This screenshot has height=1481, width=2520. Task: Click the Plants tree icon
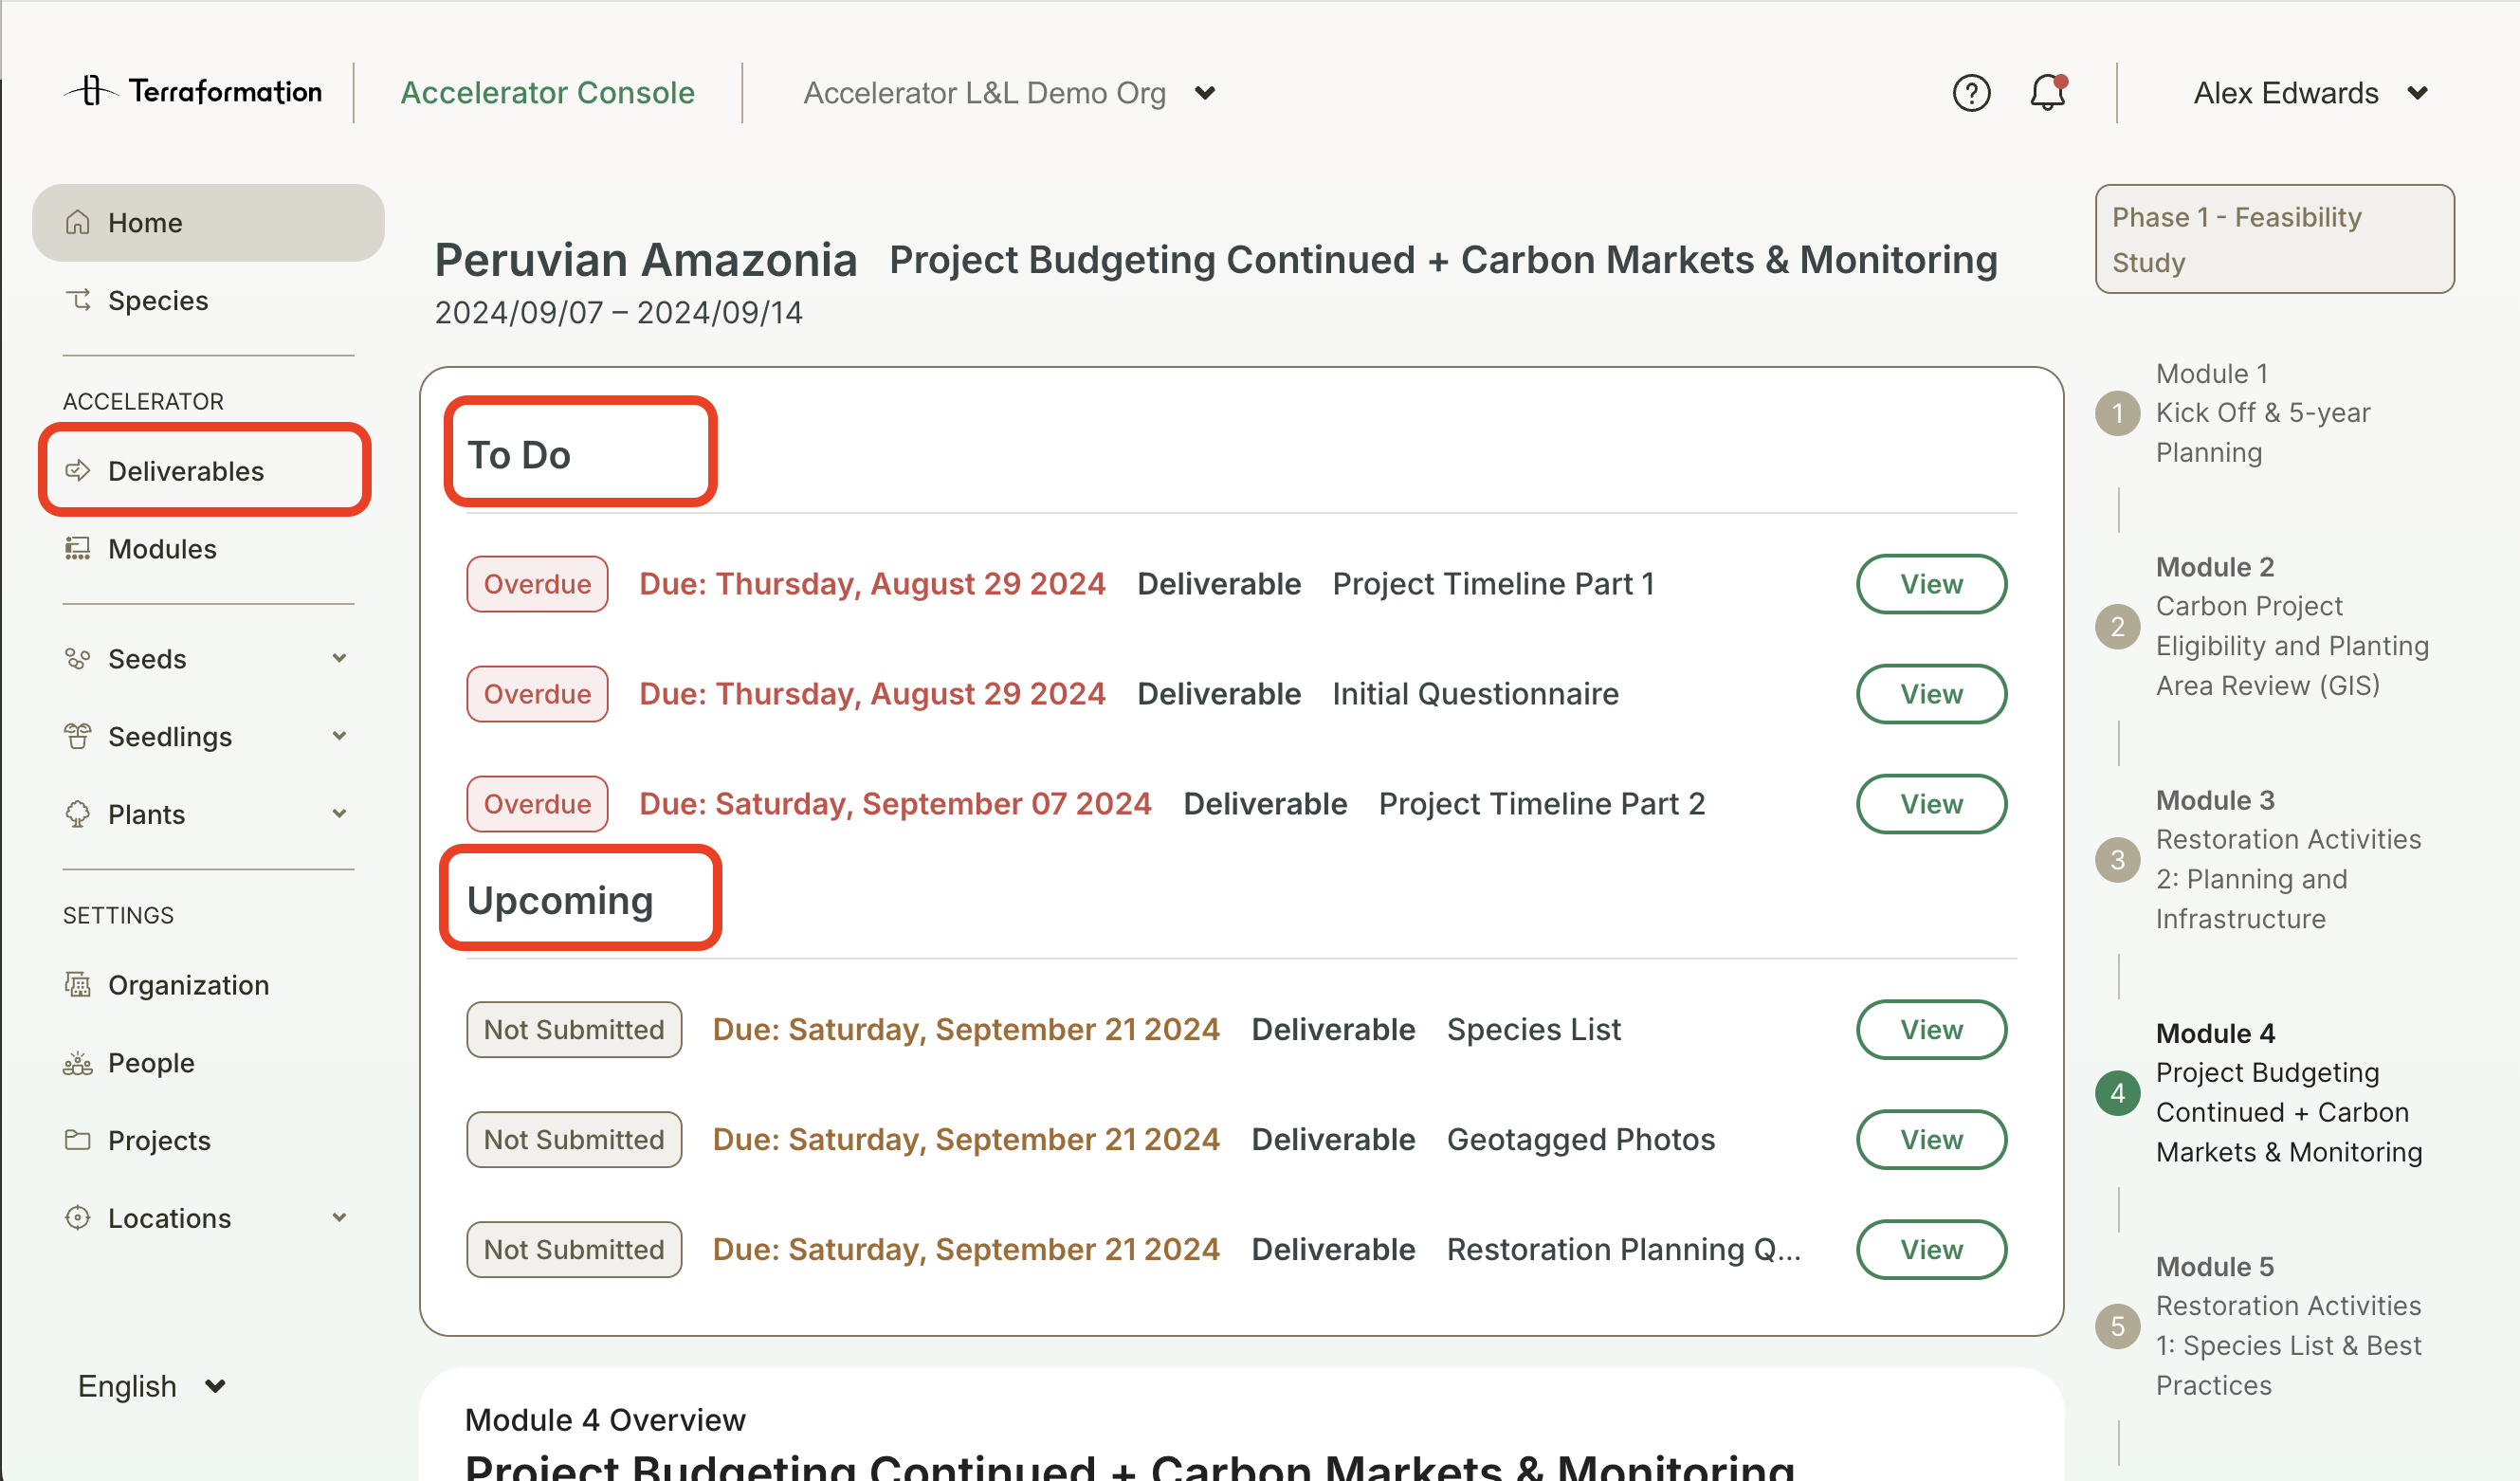(78, 814)
